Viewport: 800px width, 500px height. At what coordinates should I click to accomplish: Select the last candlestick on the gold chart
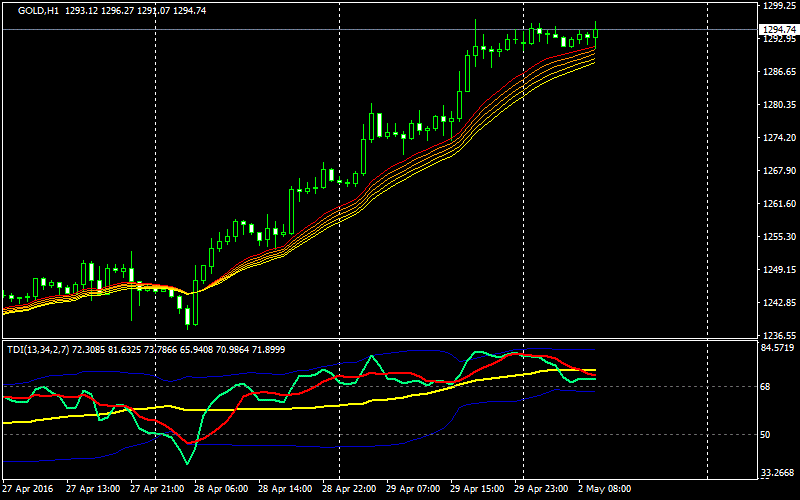coord(595,34)
